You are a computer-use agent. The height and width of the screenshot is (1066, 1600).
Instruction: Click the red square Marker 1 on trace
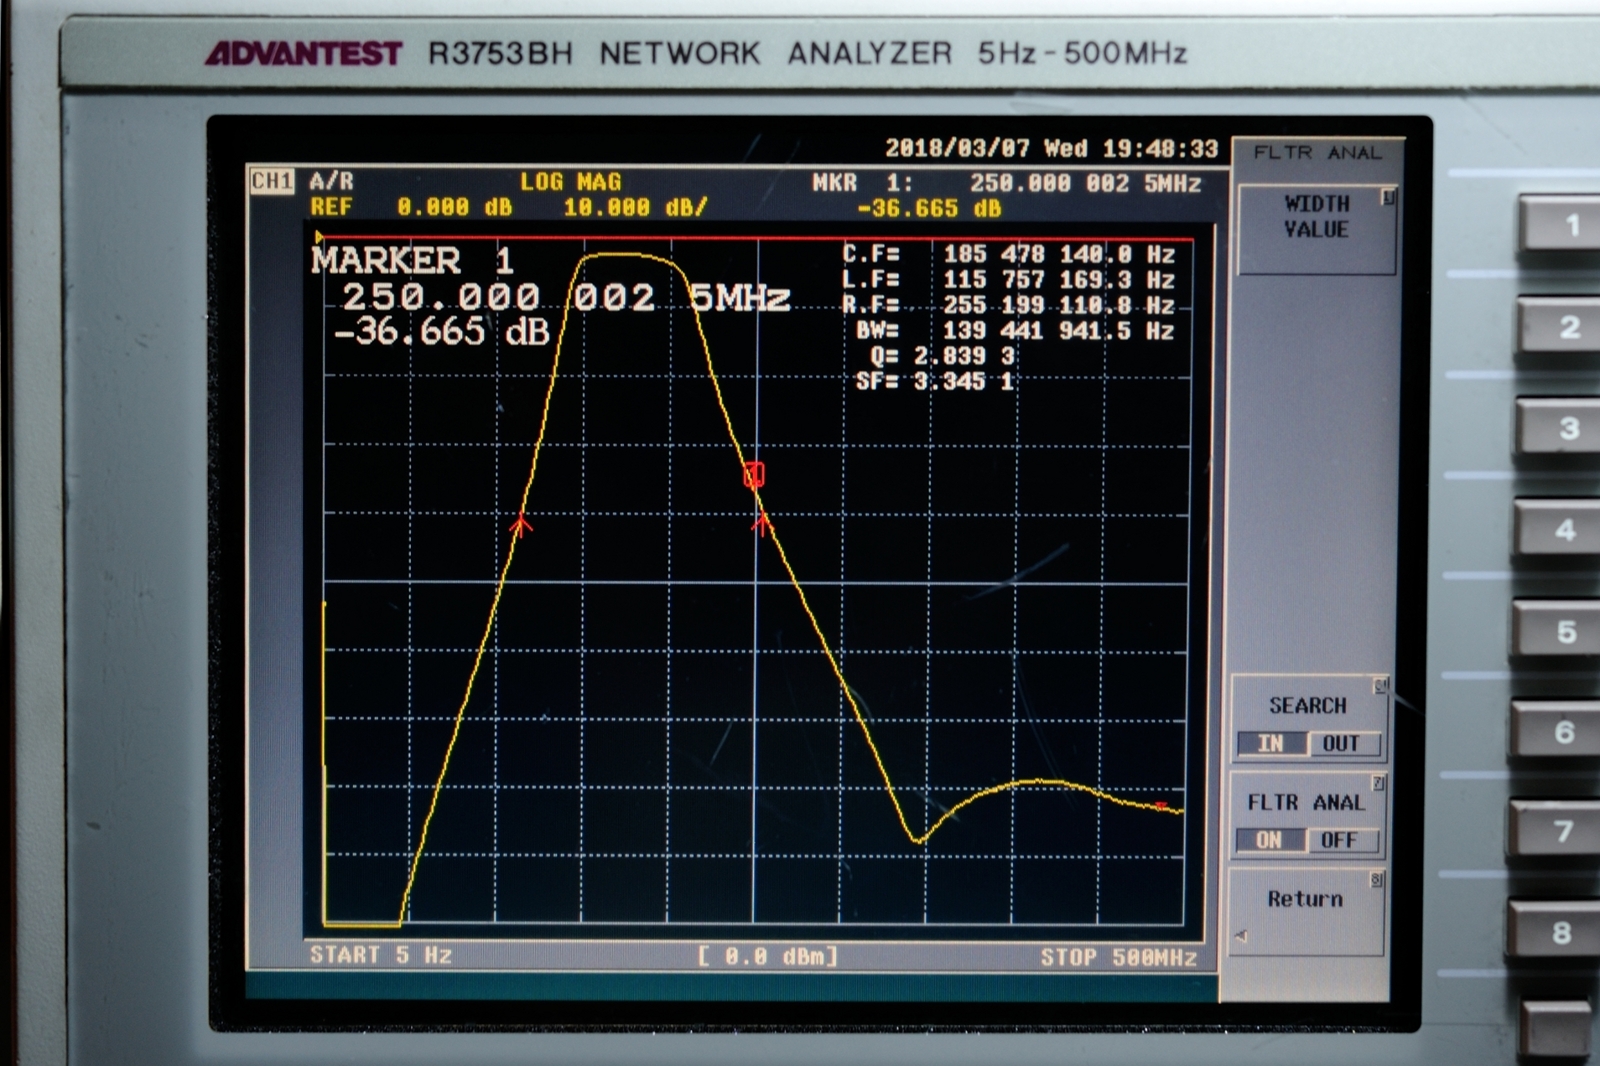pos(754,475)
